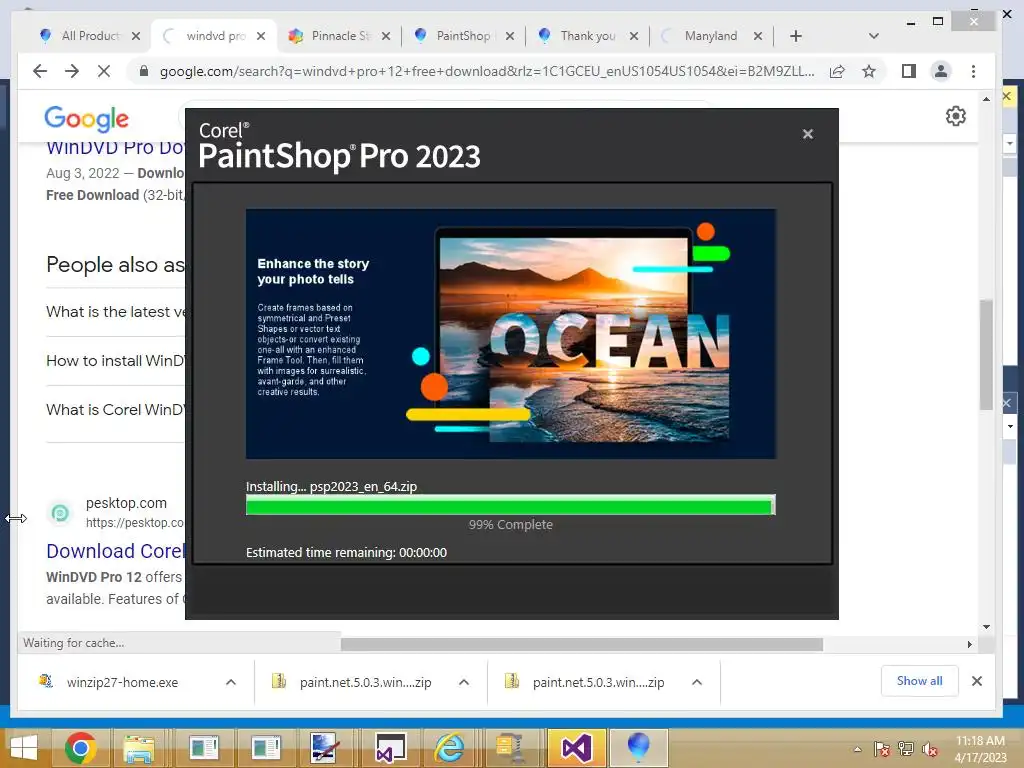1024x768 pixels.
Task: Click the installation progress bar
Action: pyautogui.click(x=511, y=505)
